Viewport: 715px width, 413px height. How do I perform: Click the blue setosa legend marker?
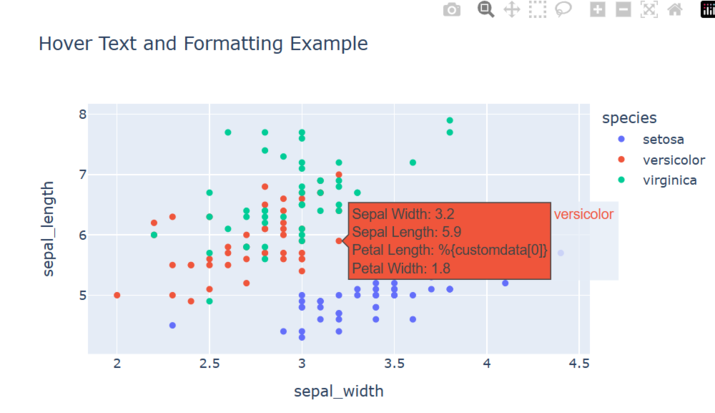[622, 139]
